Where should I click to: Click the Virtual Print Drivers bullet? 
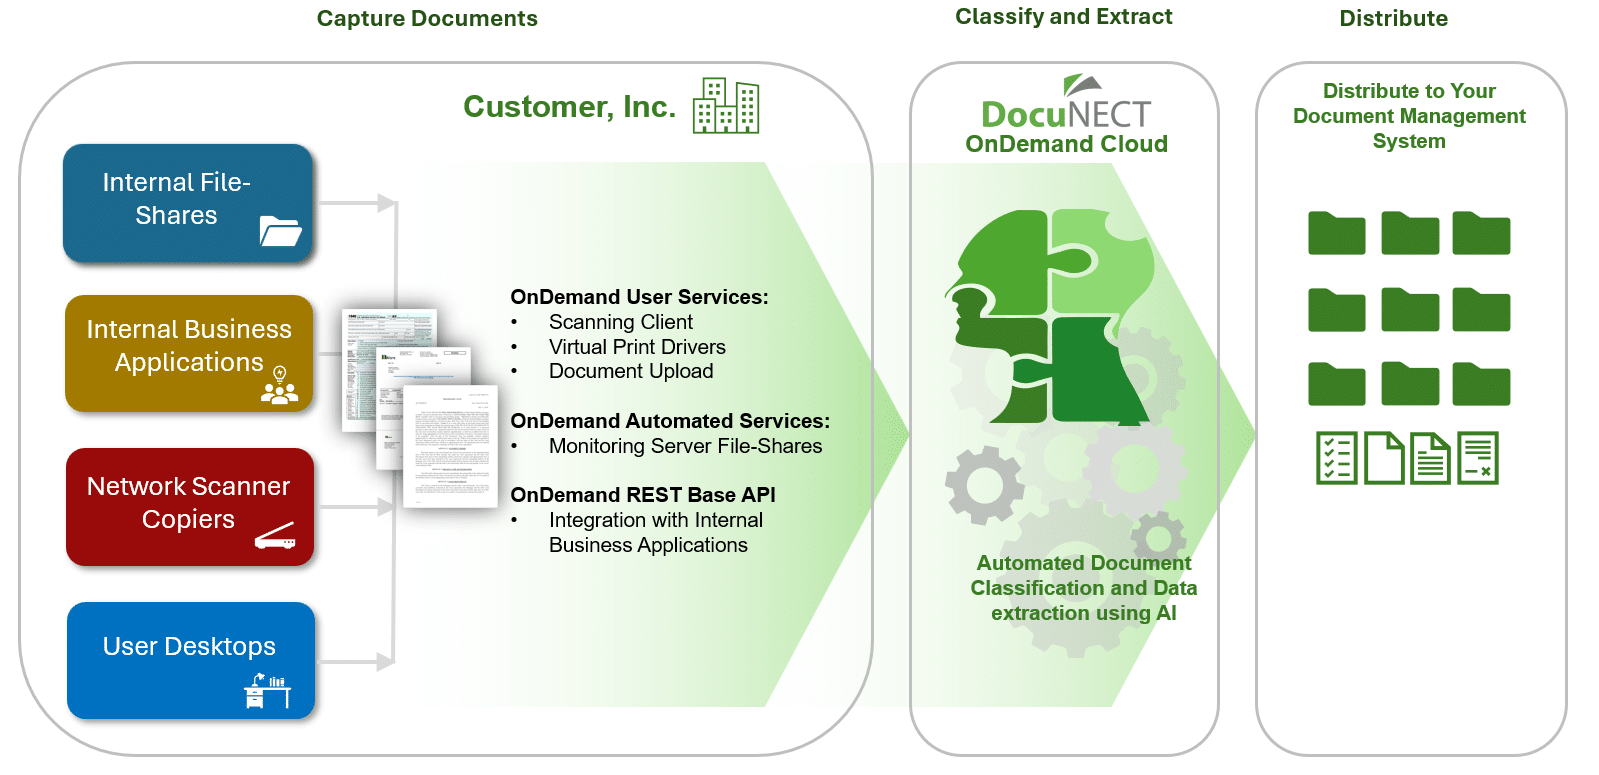coord(637,347)
